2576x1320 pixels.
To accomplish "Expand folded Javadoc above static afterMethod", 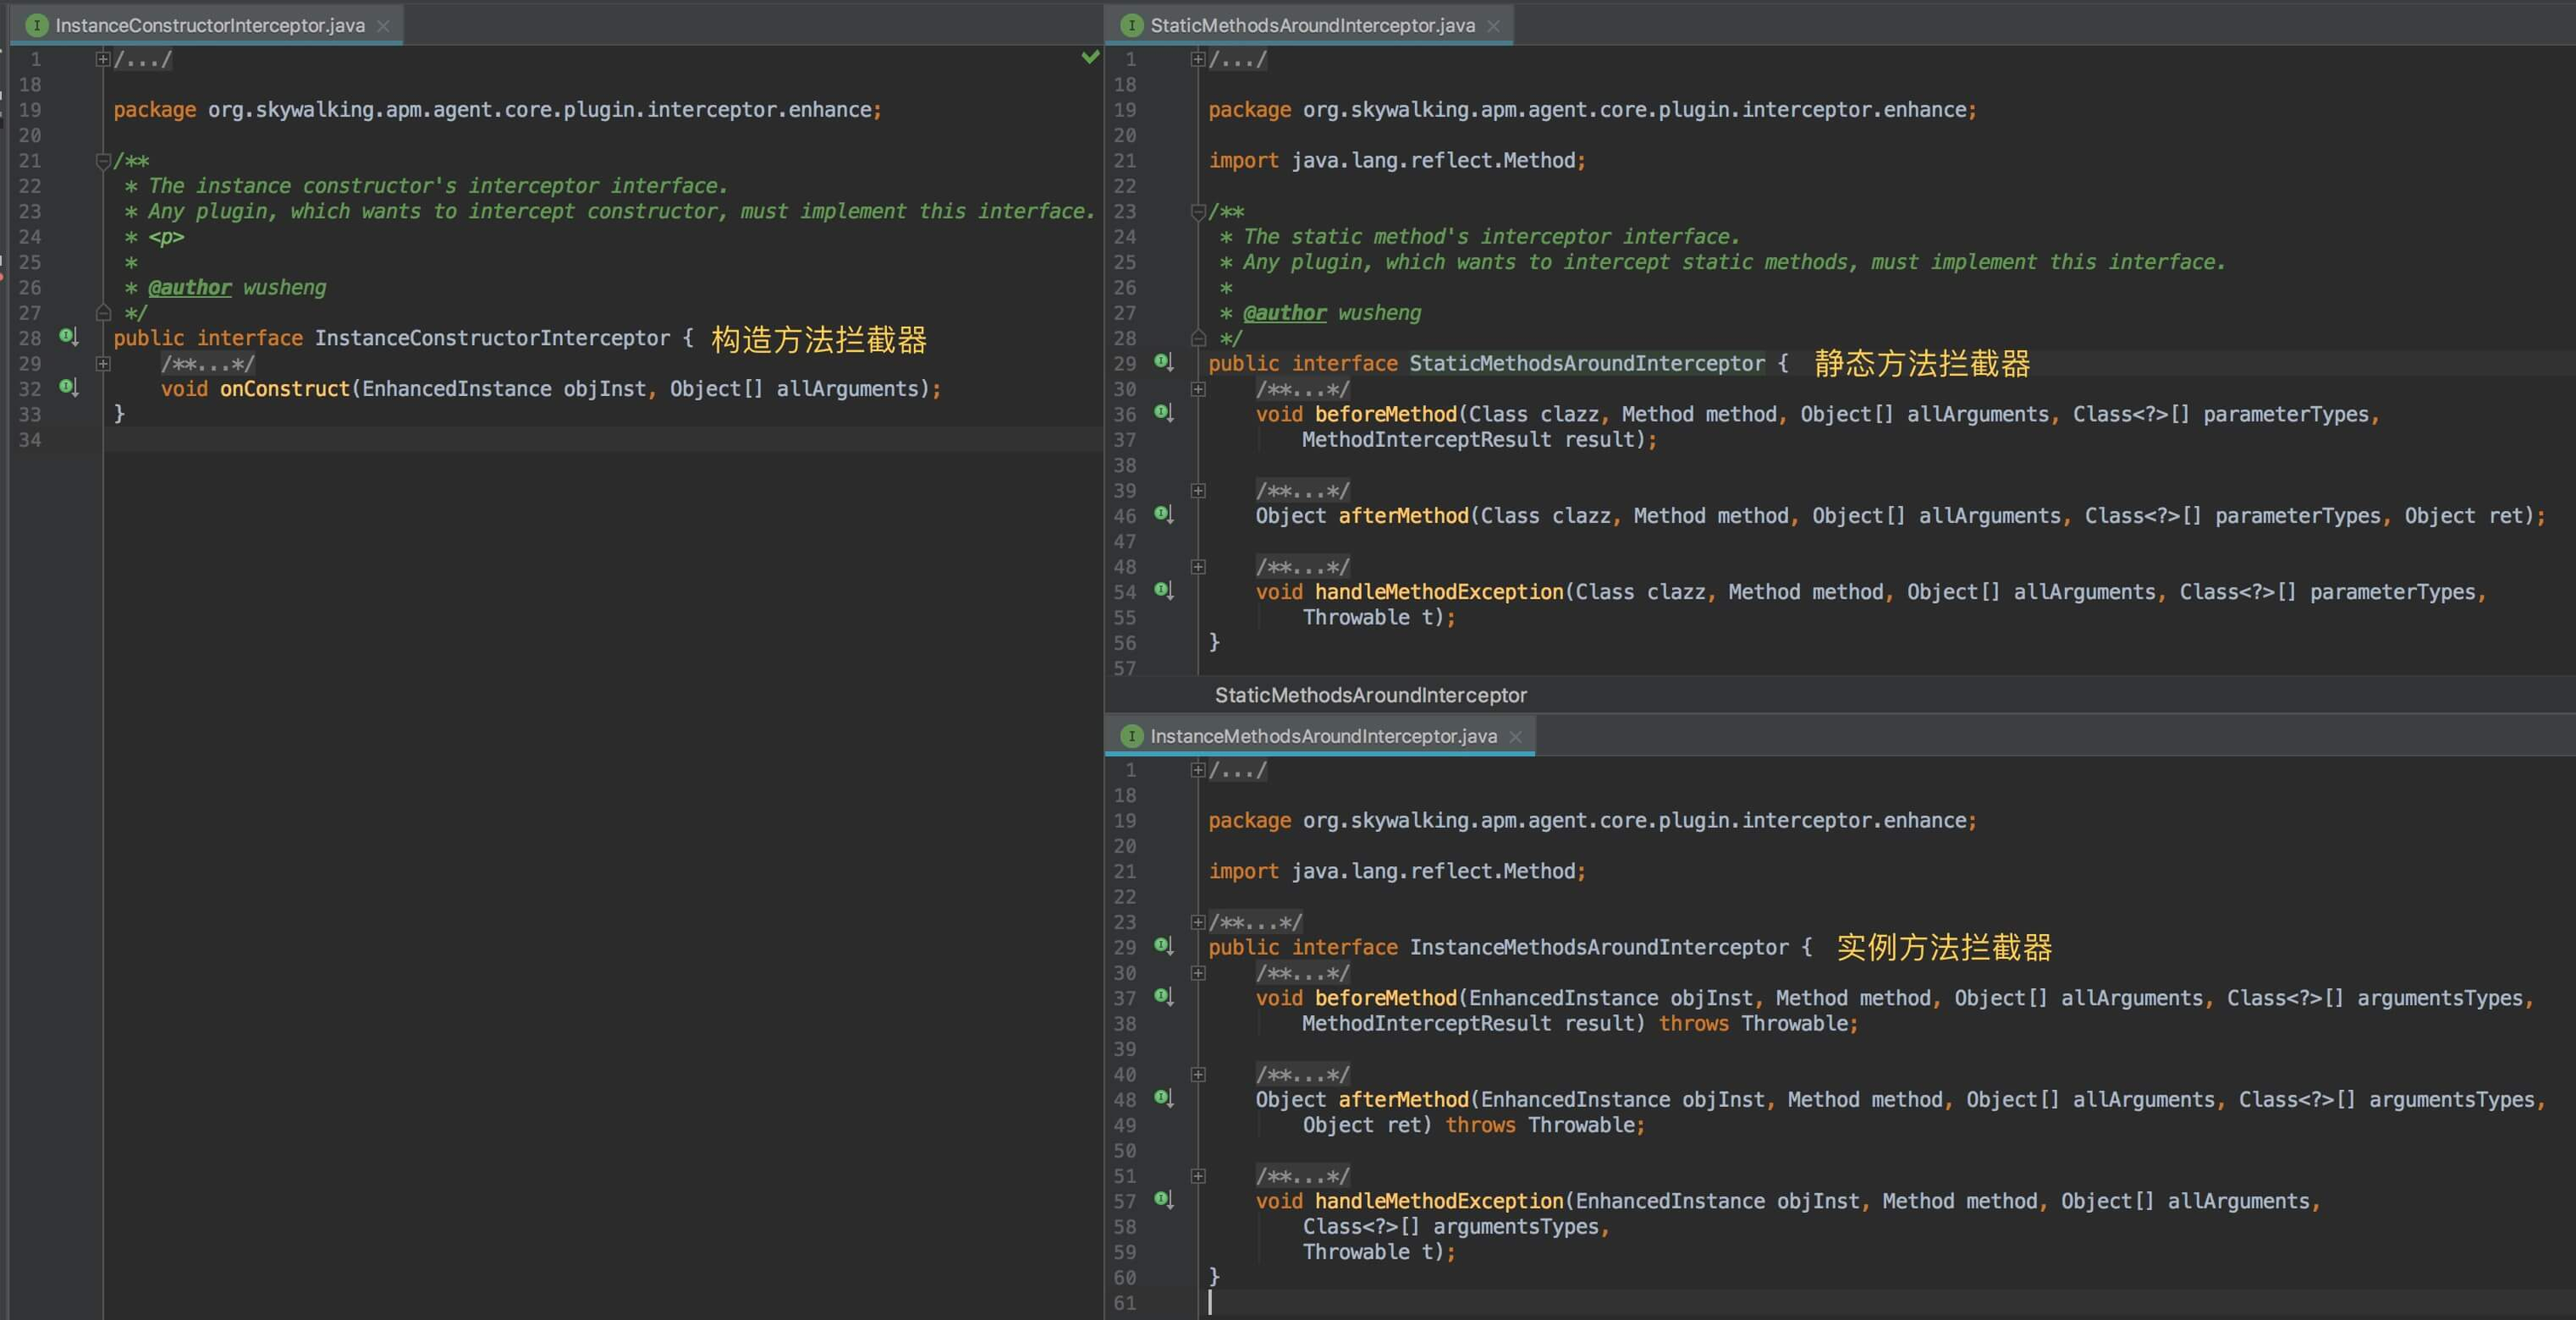I will coord(1198,491).
